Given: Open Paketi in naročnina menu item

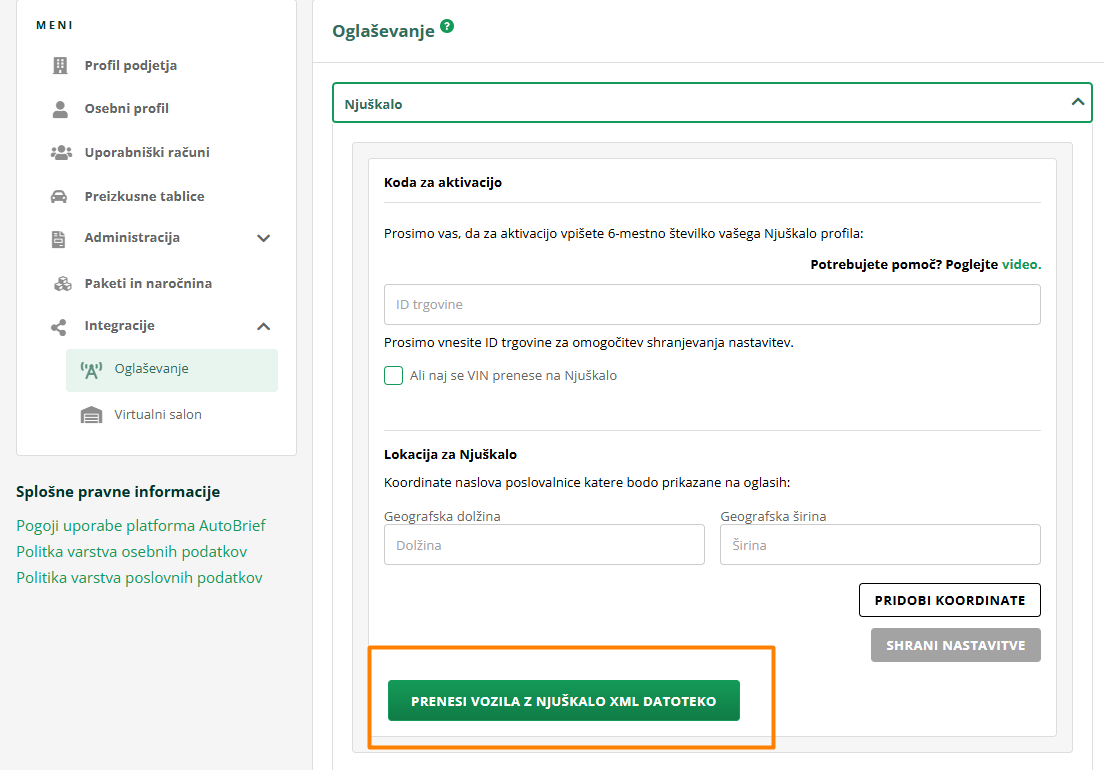Looking at the screenshot, I should [148, 283].
